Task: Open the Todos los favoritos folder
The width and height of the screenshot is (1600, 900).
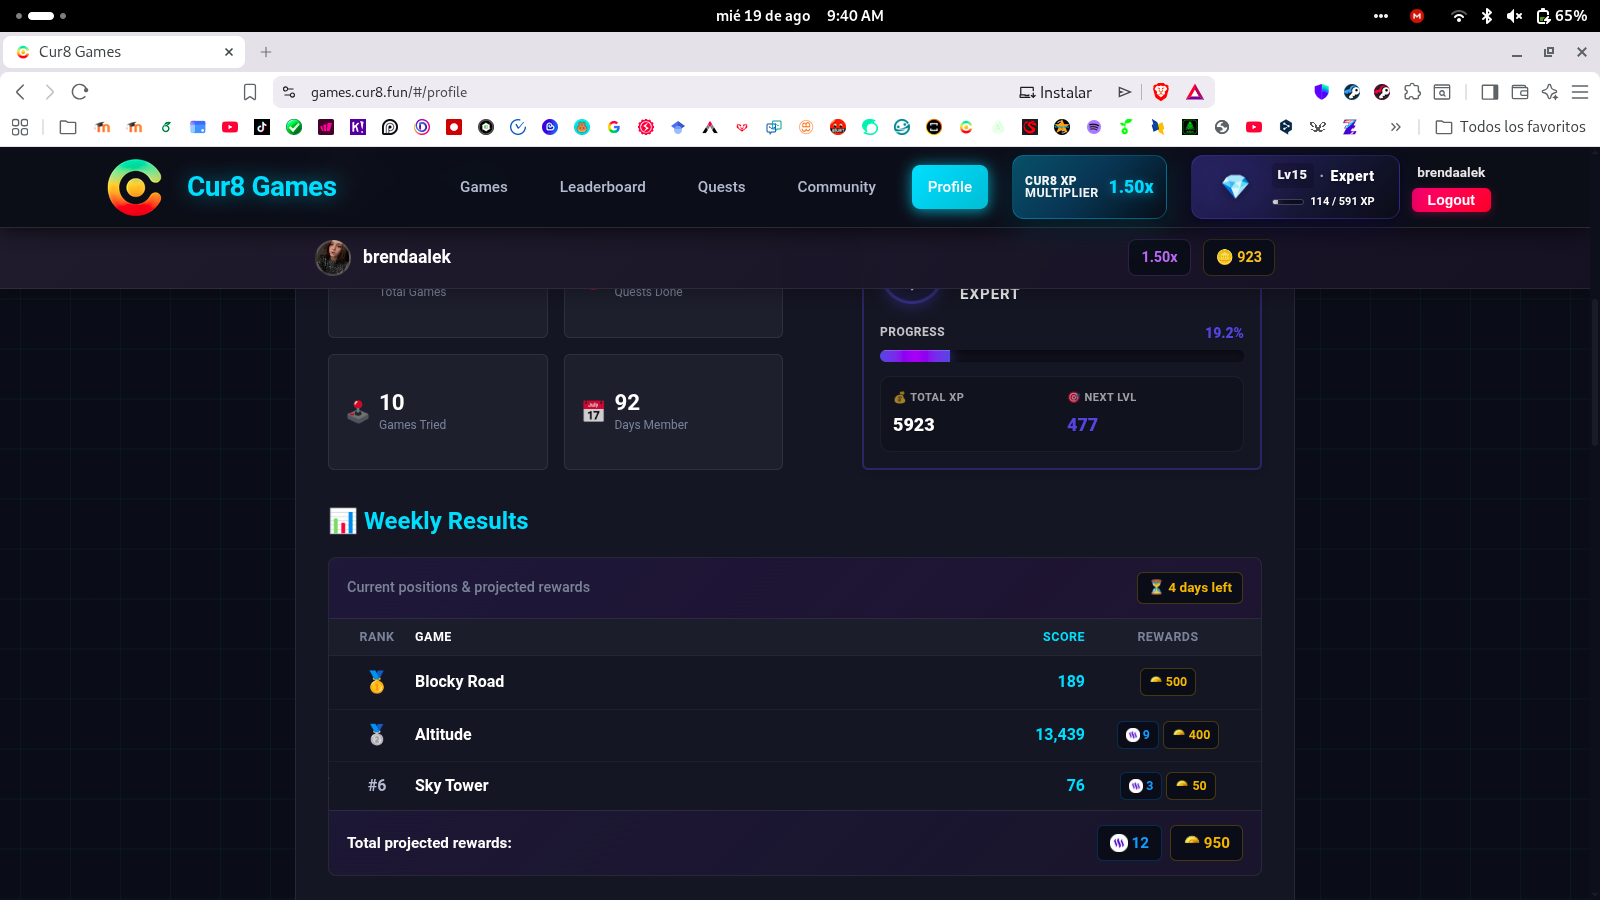Action: click(x=1511, y=127)
